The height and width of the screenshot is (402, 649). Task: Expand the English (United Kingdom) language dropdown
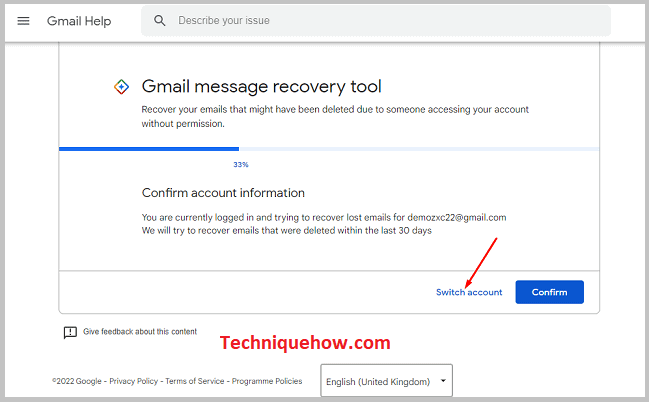pos(387,381)
